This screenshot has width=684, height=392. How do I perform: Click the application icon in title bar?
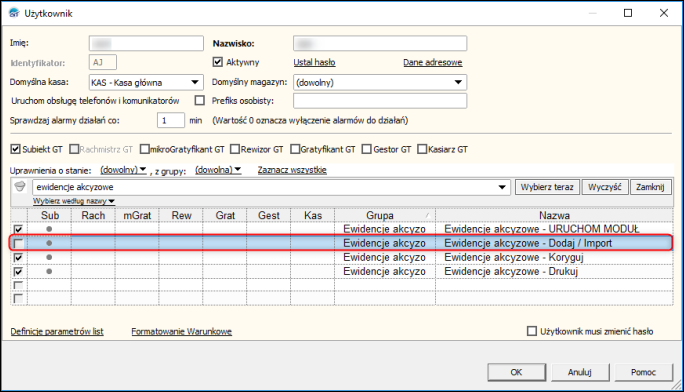point(14,13)
